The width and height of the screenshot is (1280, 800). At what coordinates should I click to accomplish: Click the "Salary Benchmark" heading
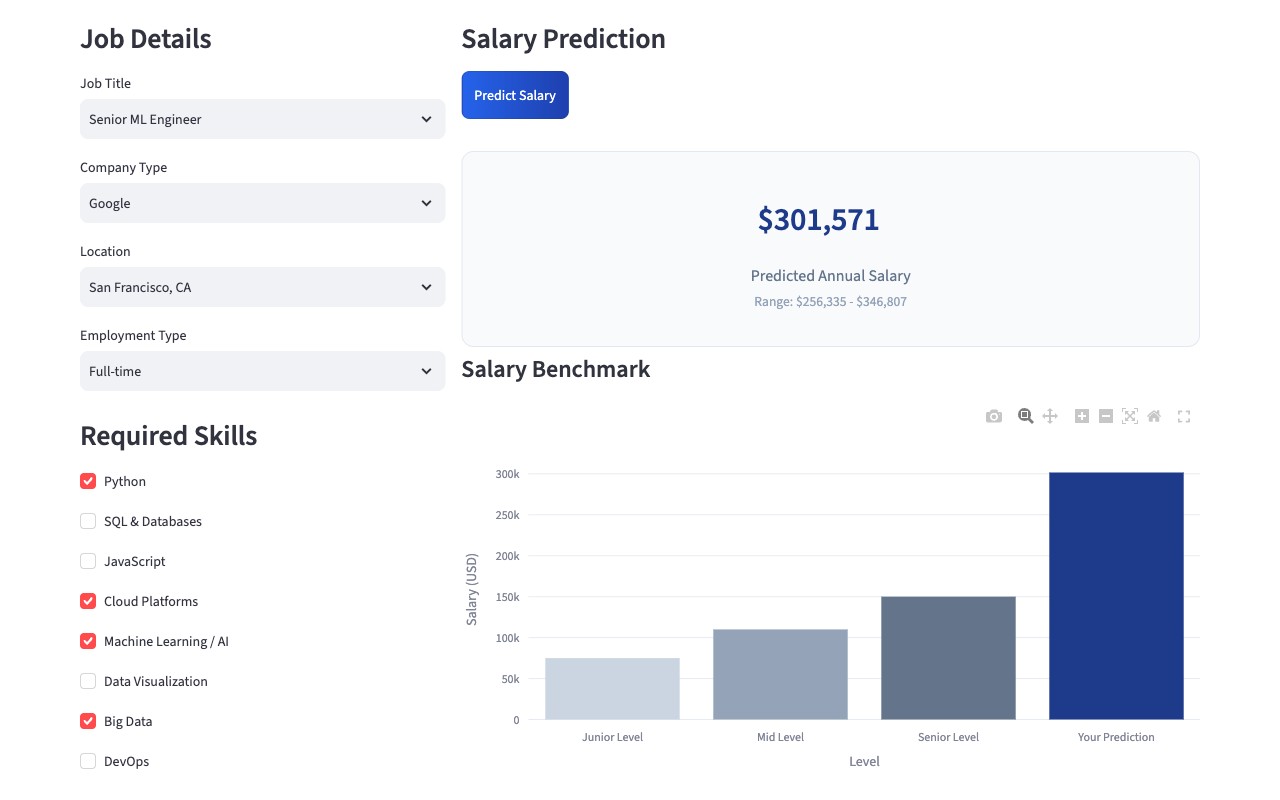pyautogui.click(x=556, y=369)
